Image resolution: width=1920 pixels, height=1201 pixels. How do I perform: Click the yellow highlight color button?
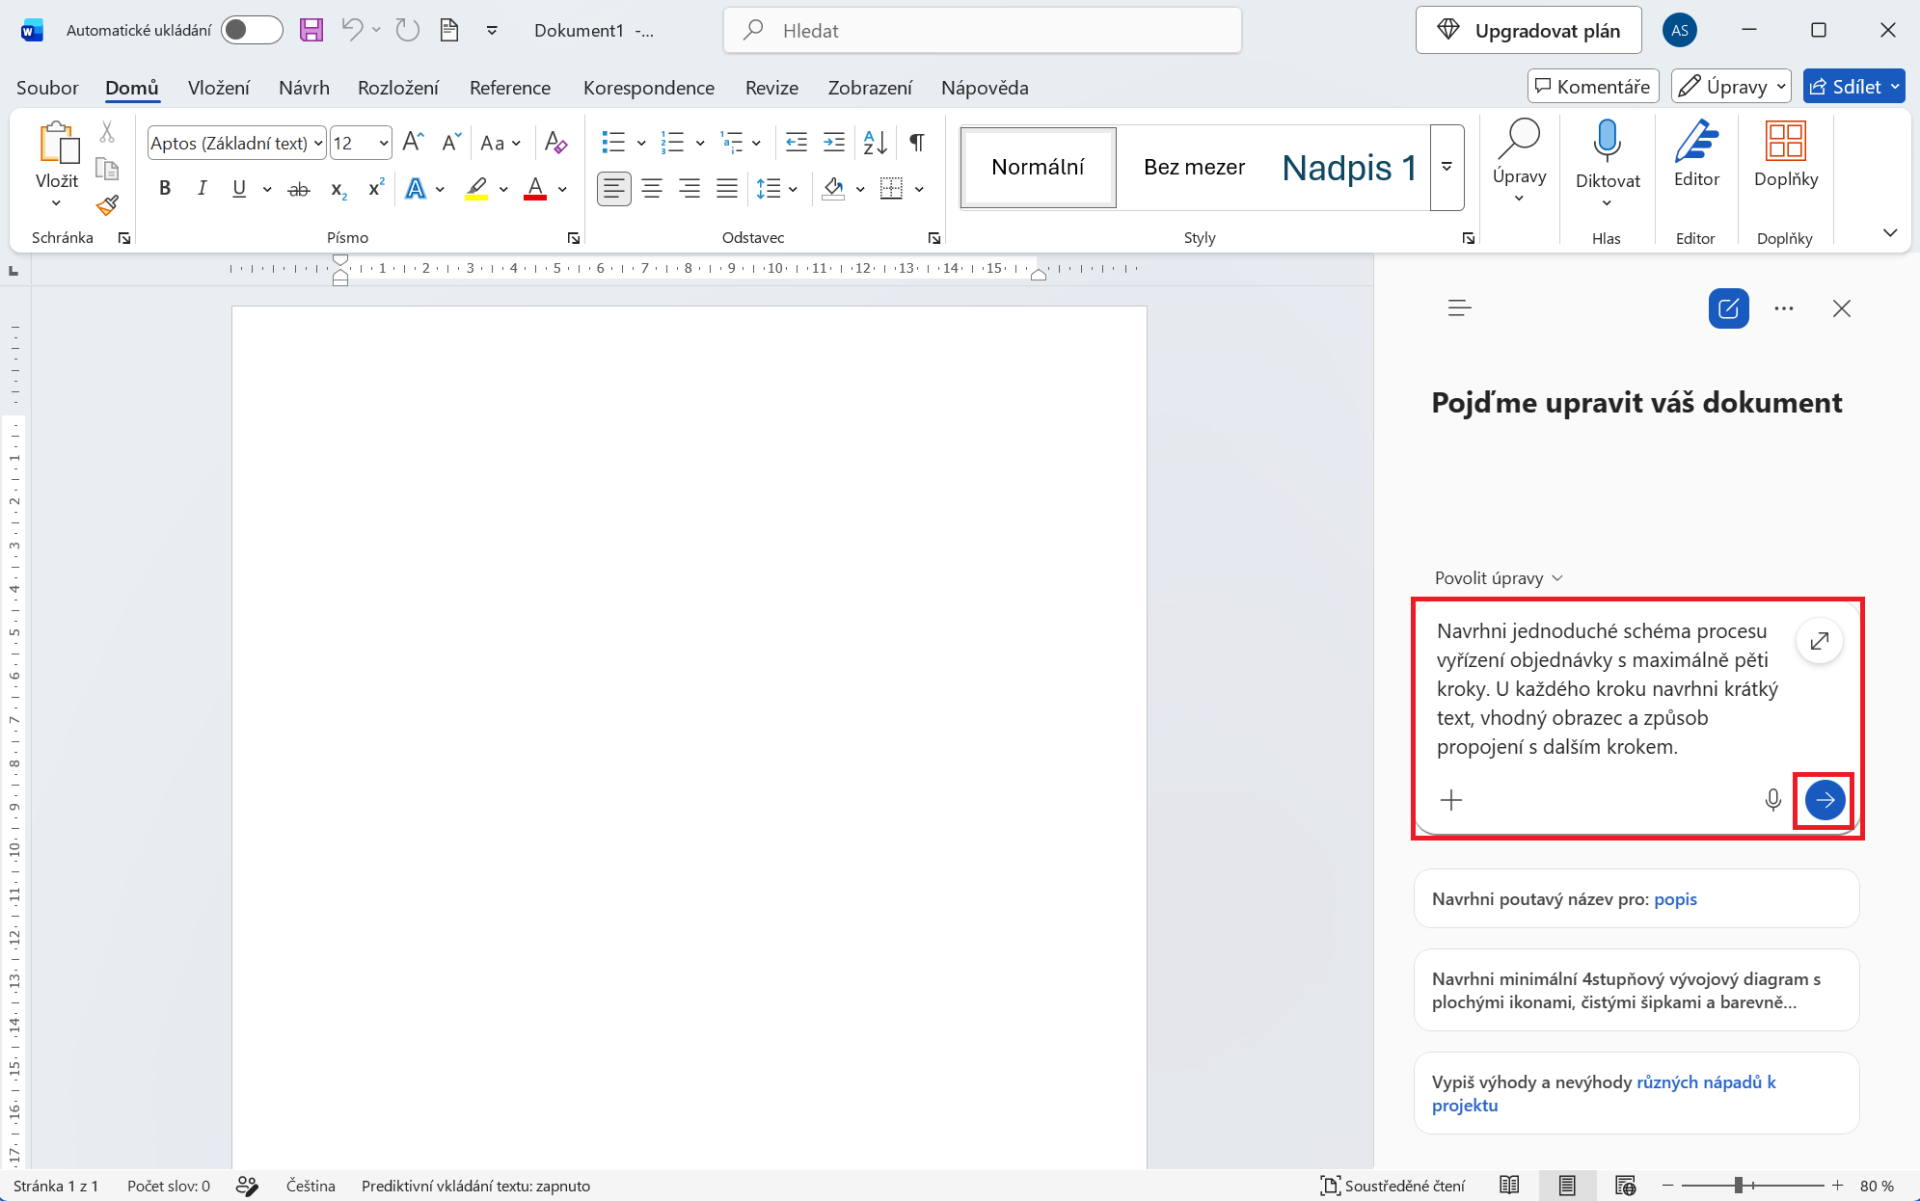point(476,188)
